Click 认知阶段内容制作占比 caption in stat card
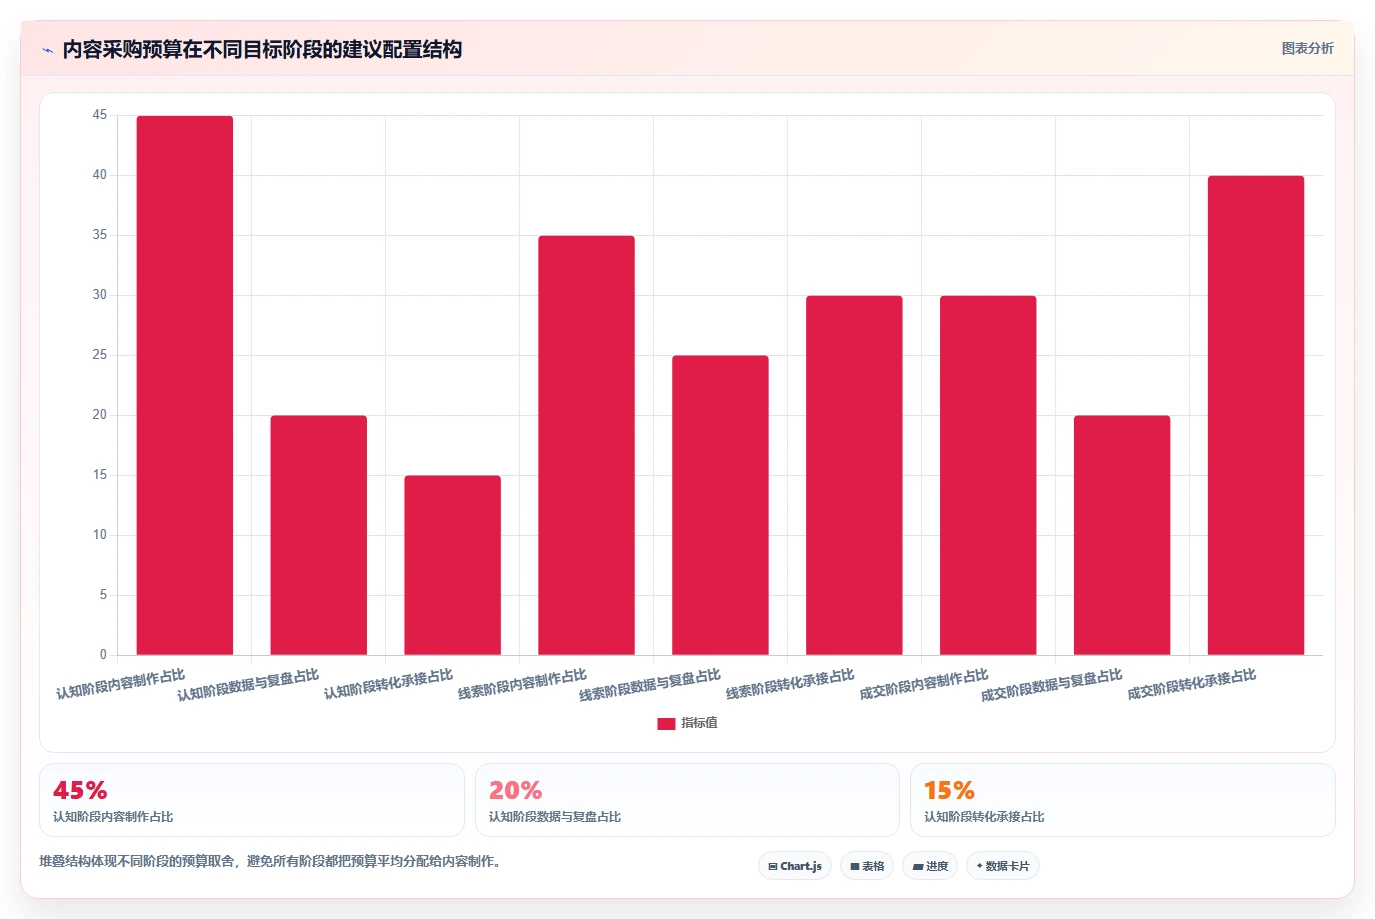The height and width of the screenshot is (919, 1375). click(x=113, y=817)
